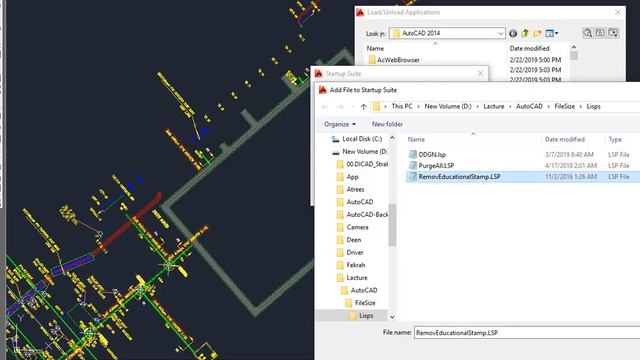Click the Find file magnifier icon
The image size is (640, 360).
[x=587, y=33]
